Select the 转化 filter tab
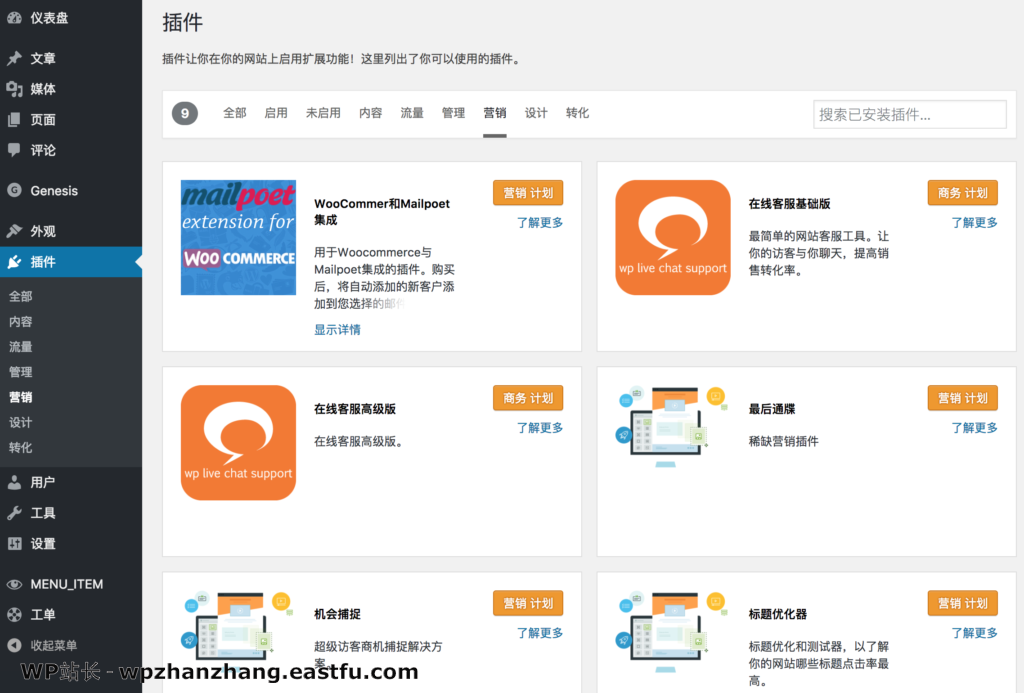This screenshot has height=693, width=1024. coord(577,113)
